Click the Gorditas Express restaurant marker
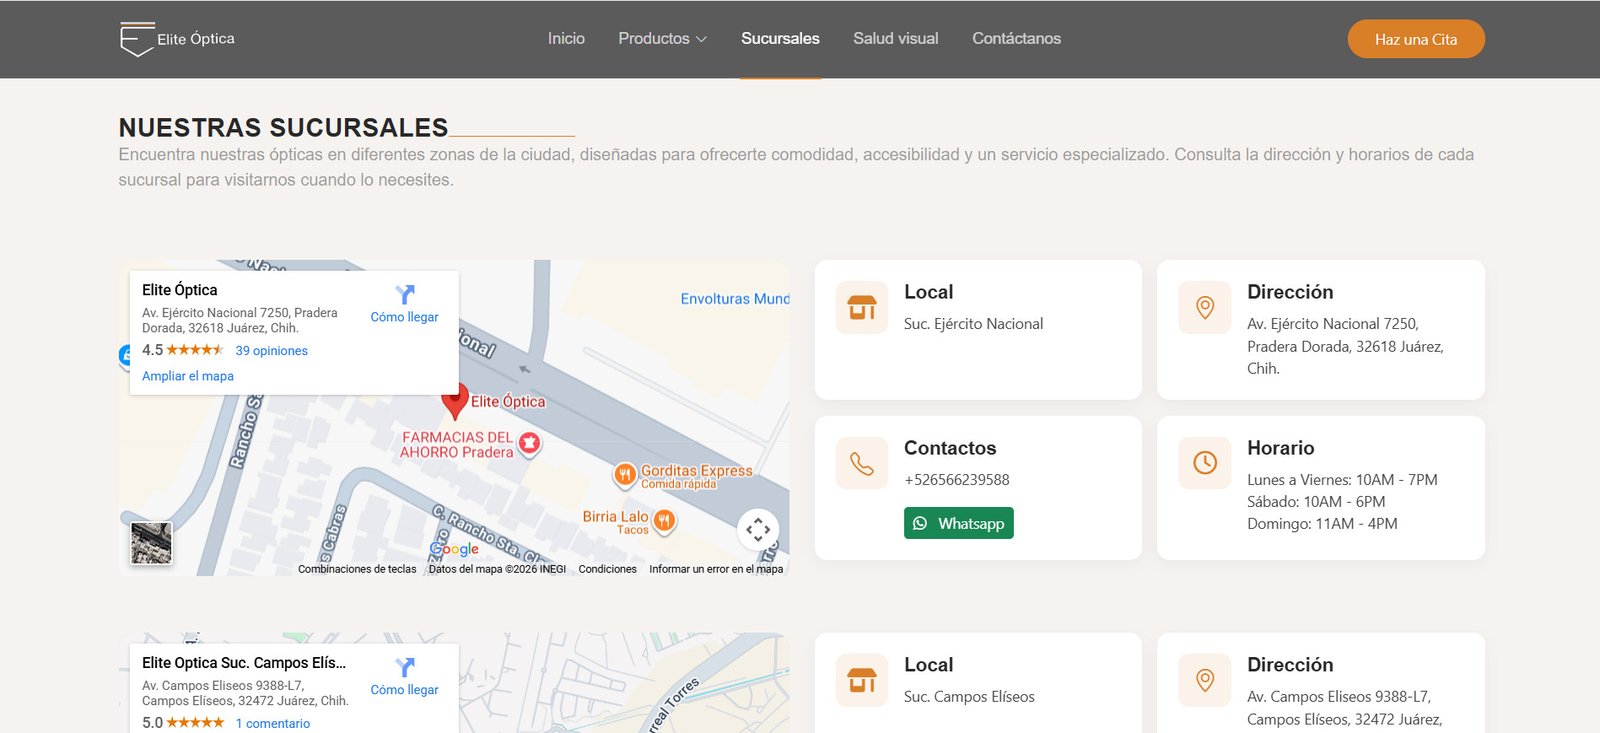The image size is (1600, 733). [625, 474]
